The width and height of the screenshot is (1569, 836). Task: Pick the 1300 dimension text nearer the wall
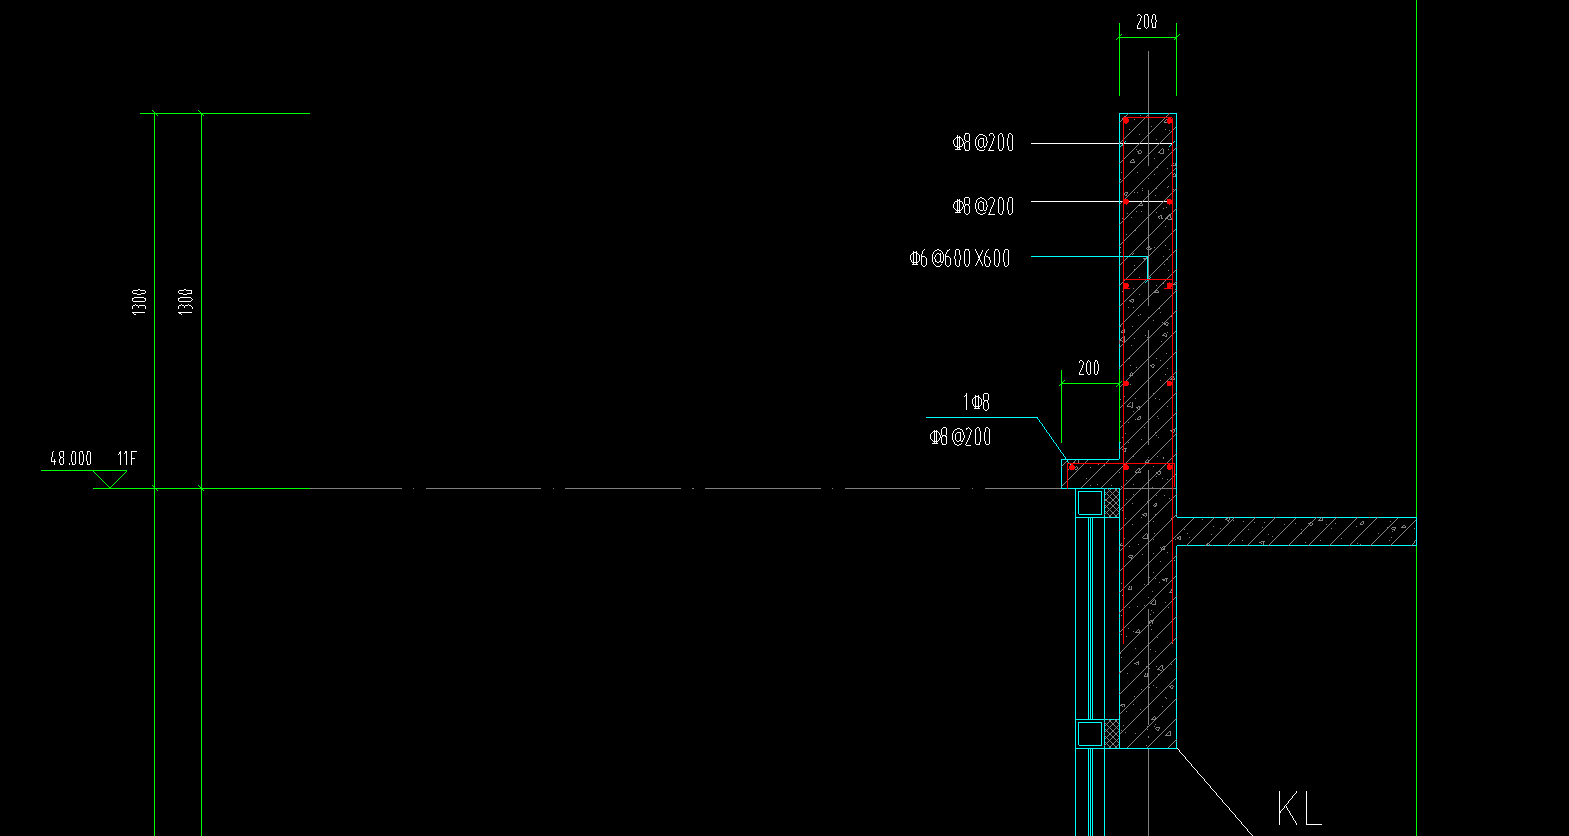click(x=186, y=302)
